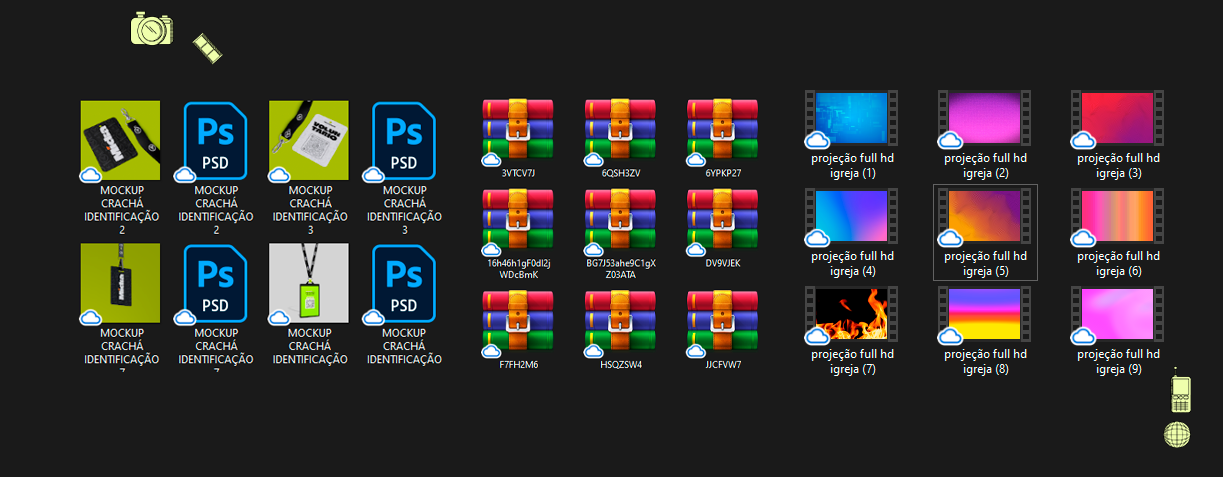This screenshot has width=1223, height=477.
Task: Select video projeção full hd igreja (1)
Action: coord(851,119)
